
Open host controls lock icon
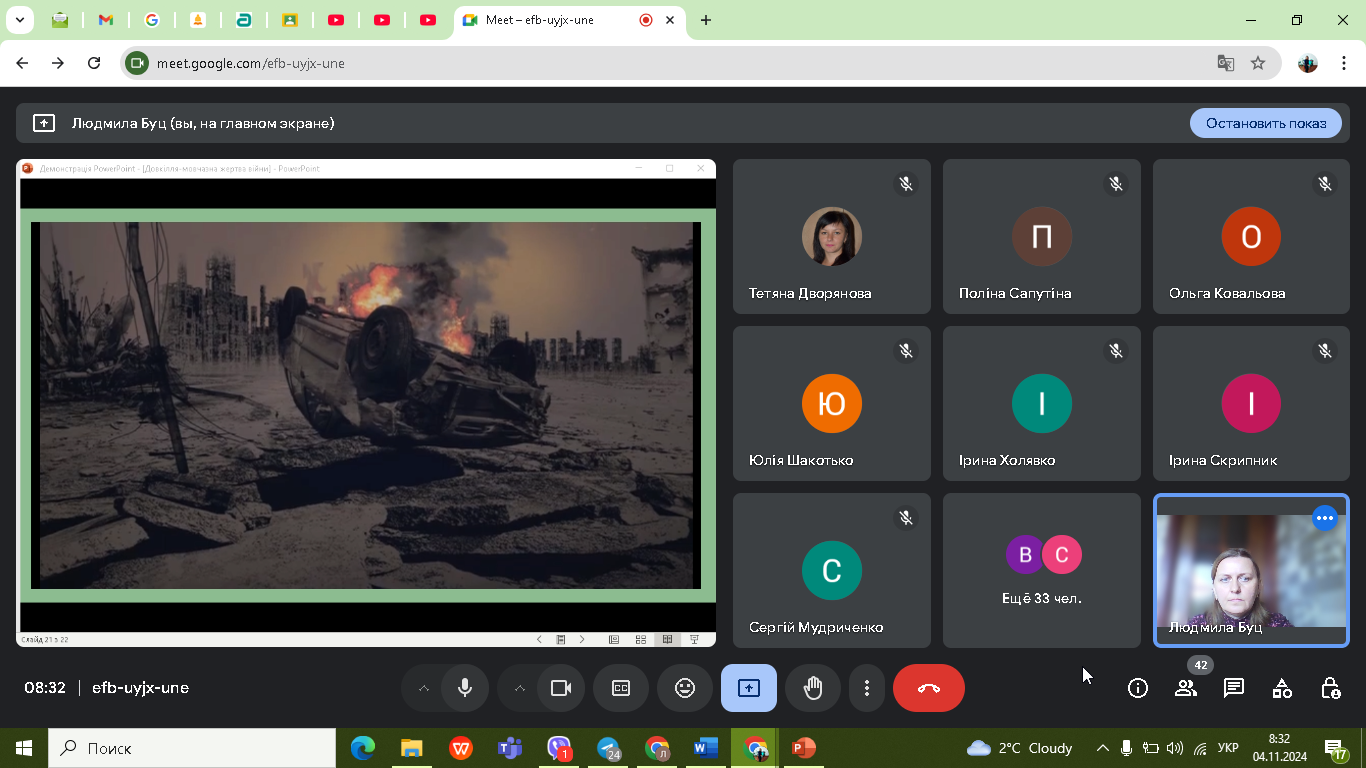(x=1329, y=688)
